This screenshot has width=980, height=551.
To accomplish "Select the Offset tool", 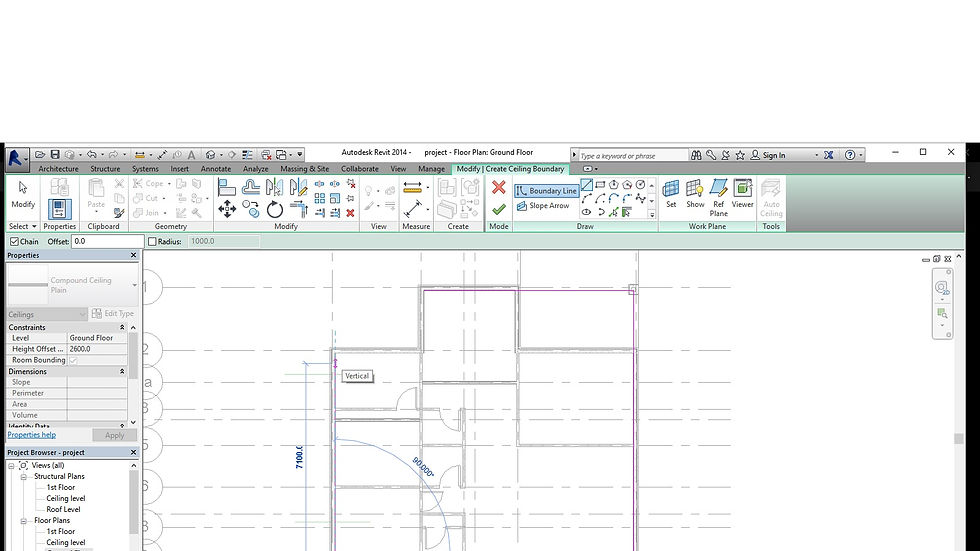I will [251, 187].
